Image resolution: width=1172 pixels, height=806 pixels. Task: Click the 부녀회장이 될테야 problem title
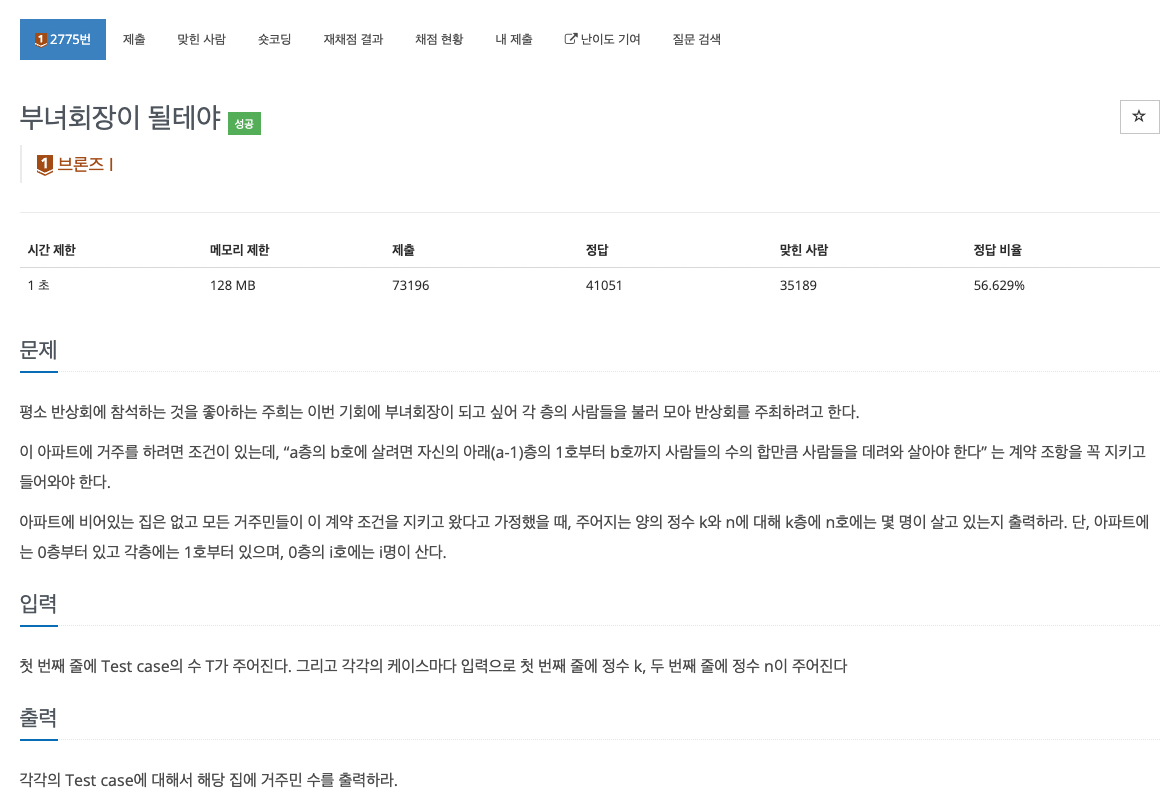click(120, 117)
